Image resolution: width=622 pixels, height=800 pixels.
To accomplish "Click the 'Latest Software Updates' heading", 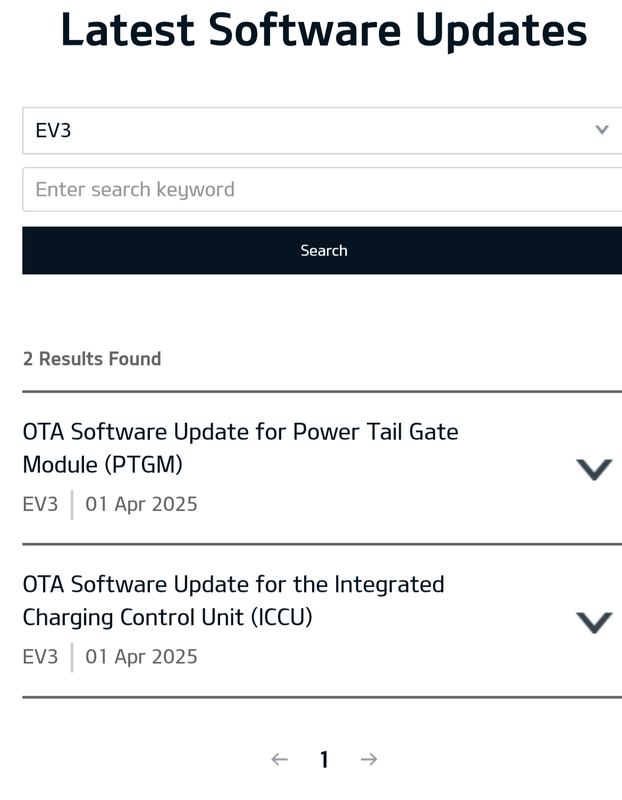I will coord(323,30).
